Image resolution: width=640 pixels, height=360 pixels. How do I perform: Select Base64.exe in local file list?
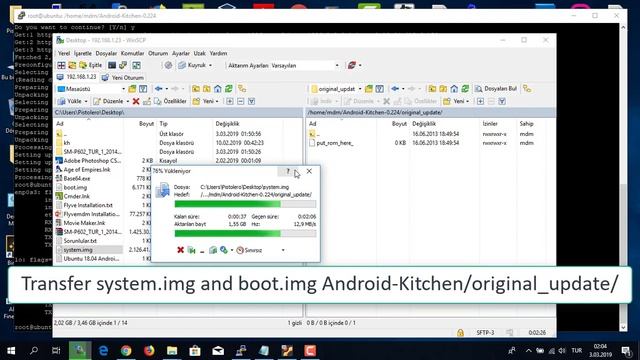[x=77, y=178]
